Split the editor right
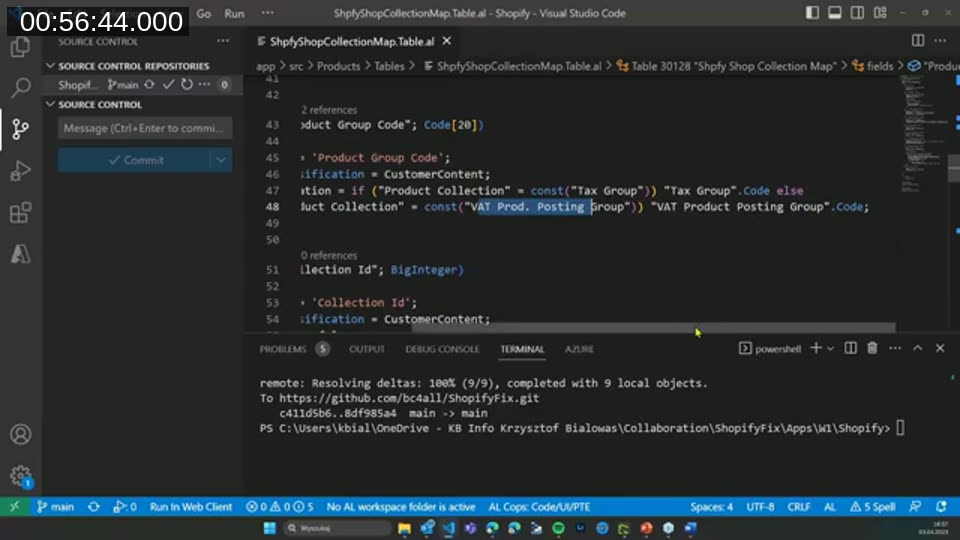The height and width of the screenshot is (540, 960). 918,41
